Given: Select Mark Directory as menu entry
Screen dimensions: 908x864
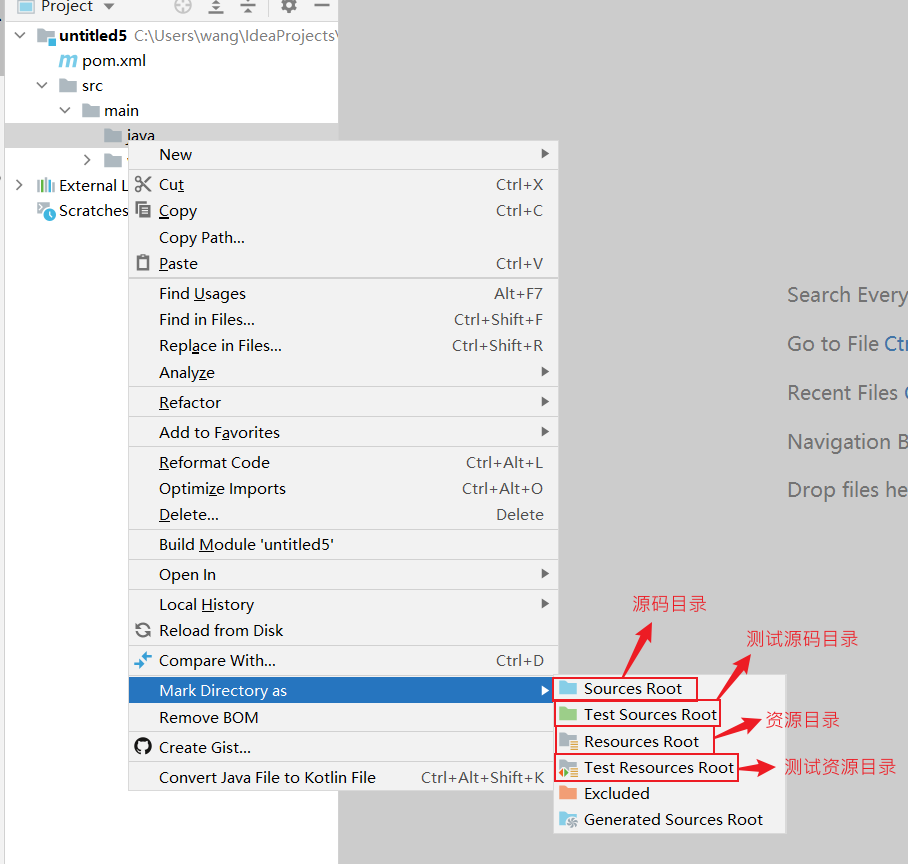Looking at the screenshot, I should pos(343,690).
